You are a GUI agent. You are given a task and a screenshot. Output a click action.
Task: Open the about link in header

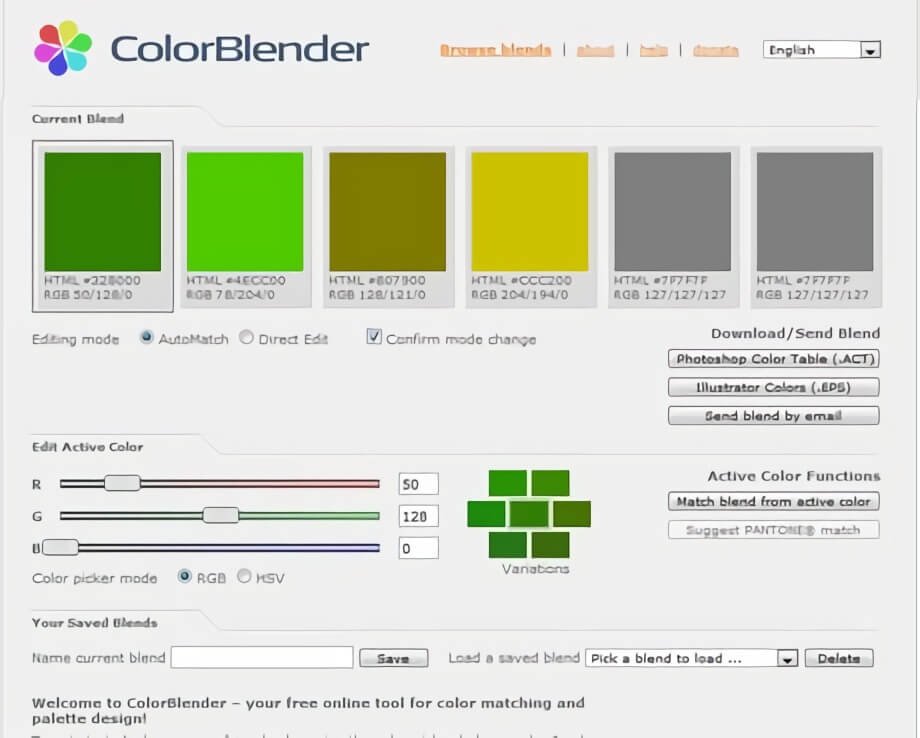[x=596, y=50]
